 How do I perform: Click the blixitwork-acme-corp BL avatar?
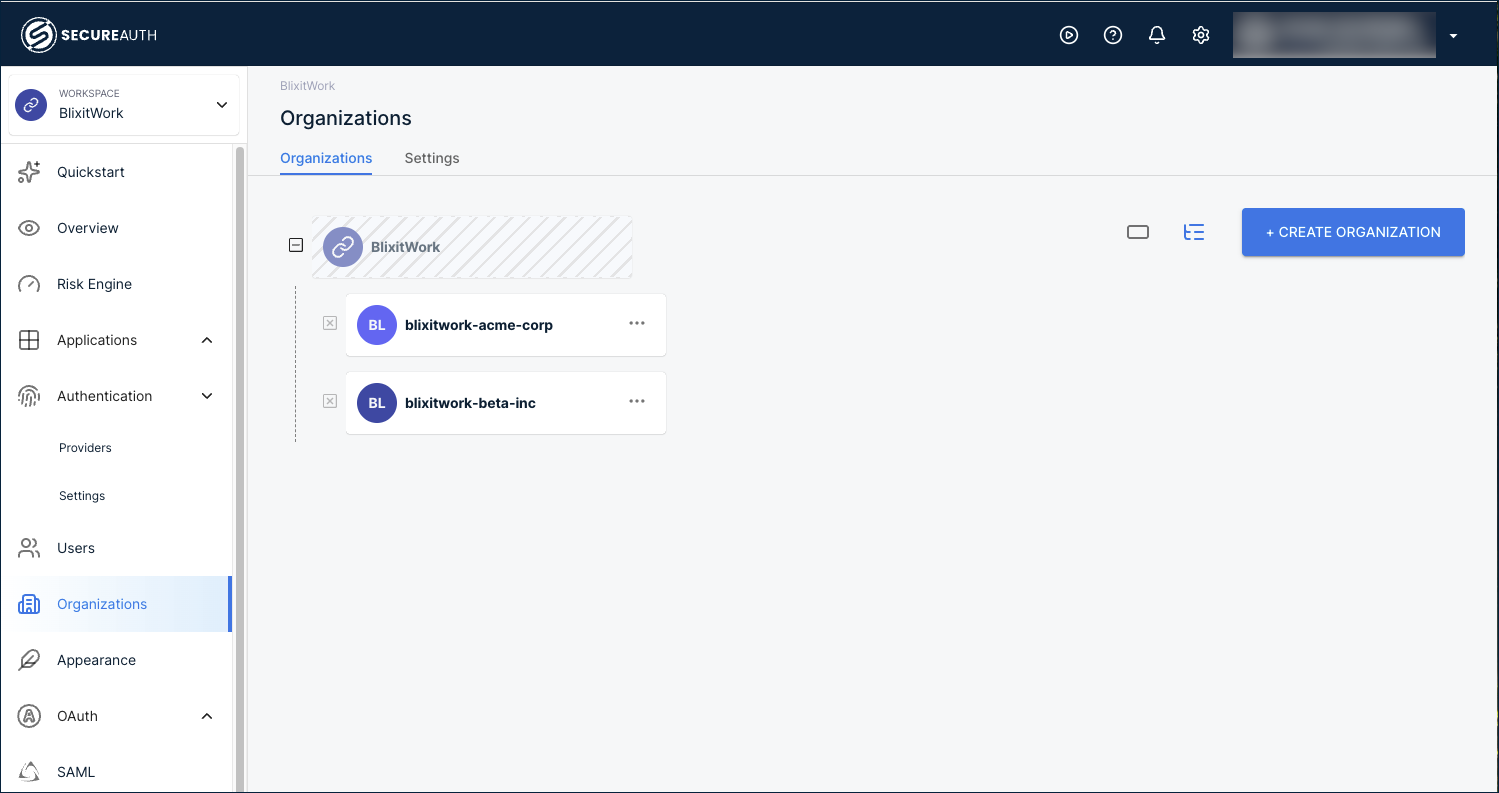click(x=377, y=325)
